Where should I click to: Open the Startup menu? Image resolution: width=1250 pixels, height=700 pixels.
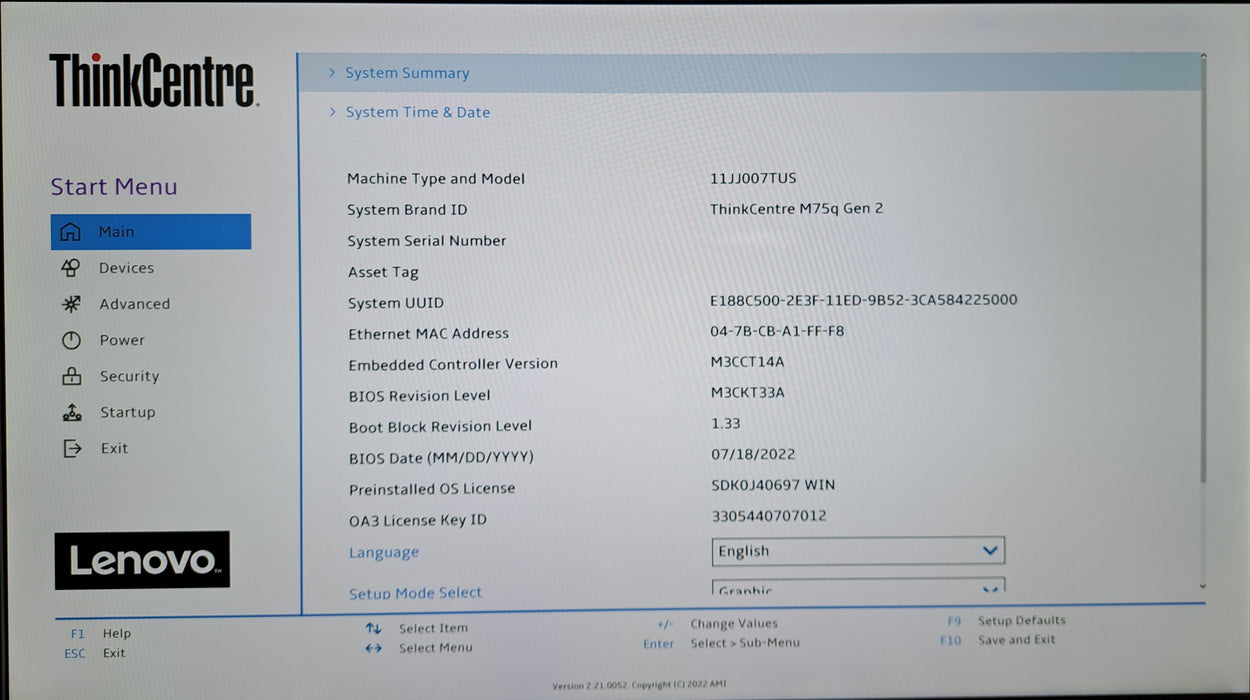click(x=127, y=412)
